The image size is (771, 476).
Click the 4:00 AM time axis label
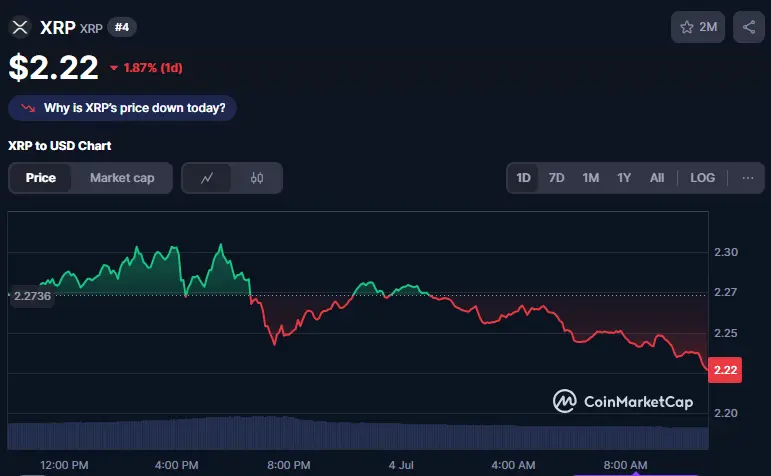tap(513, 465)
